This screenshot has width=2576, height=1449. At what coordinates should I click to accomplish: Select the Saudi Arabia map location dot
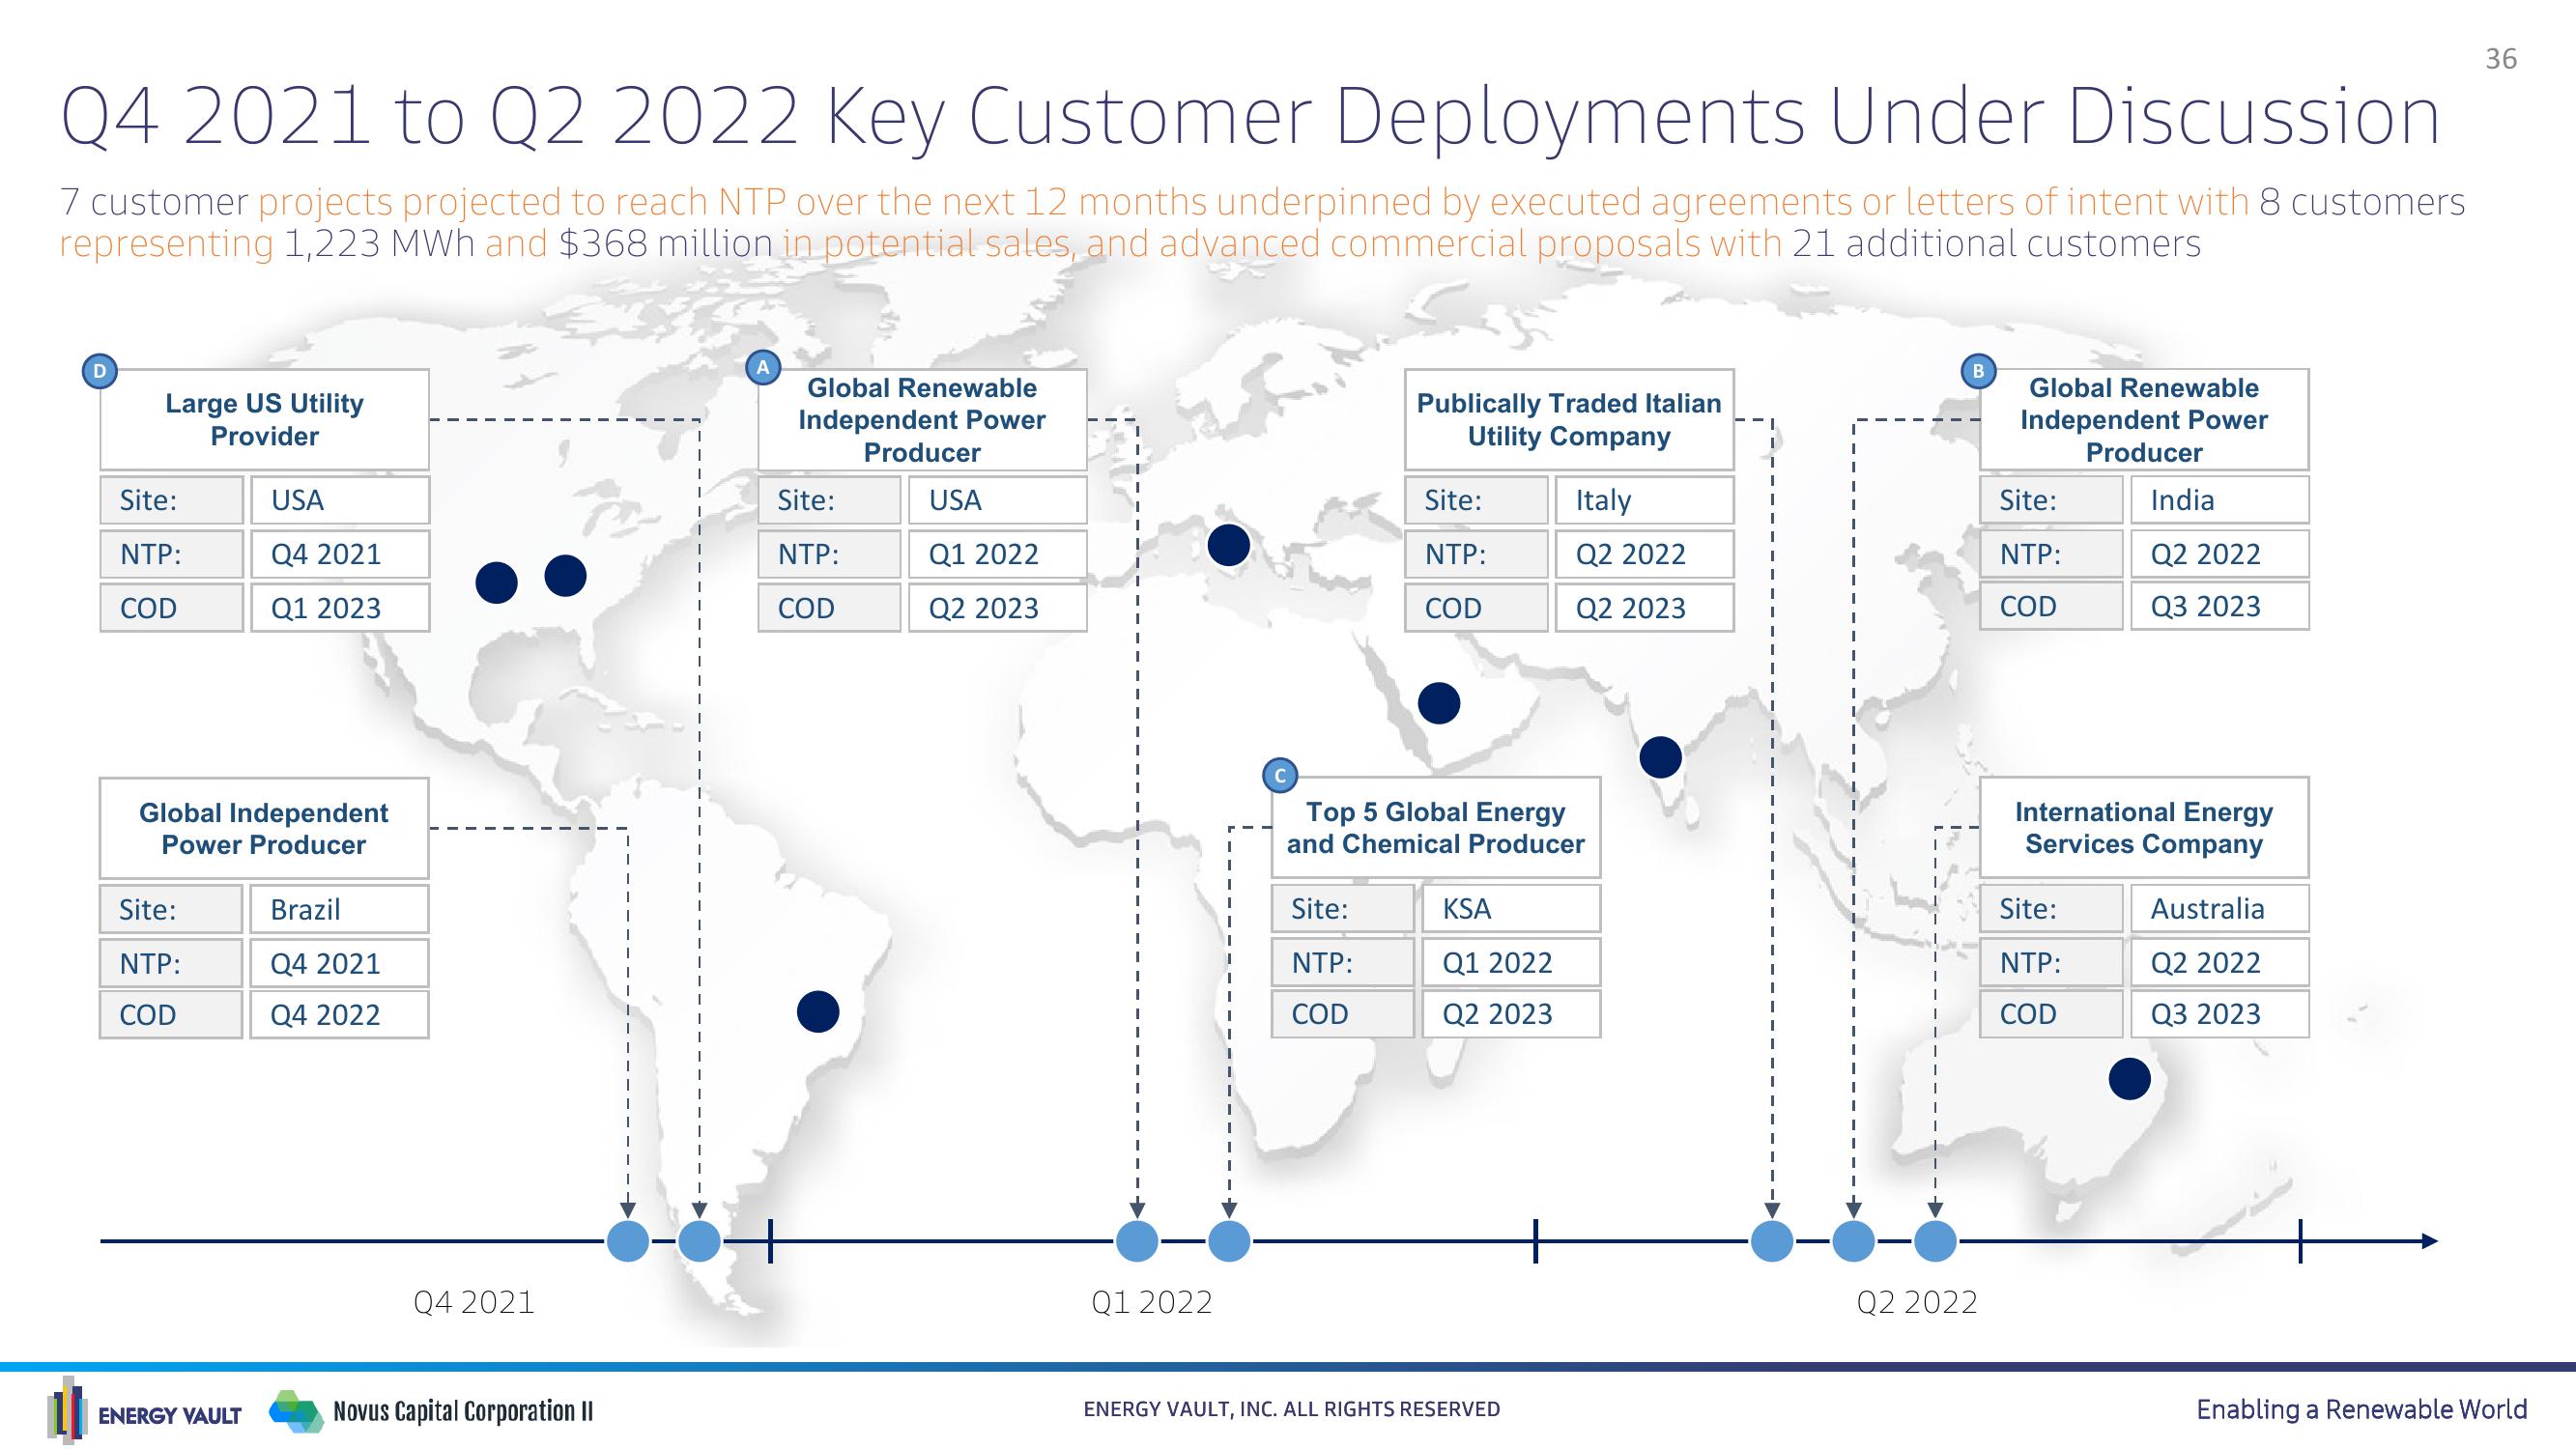click(1439, 703)
